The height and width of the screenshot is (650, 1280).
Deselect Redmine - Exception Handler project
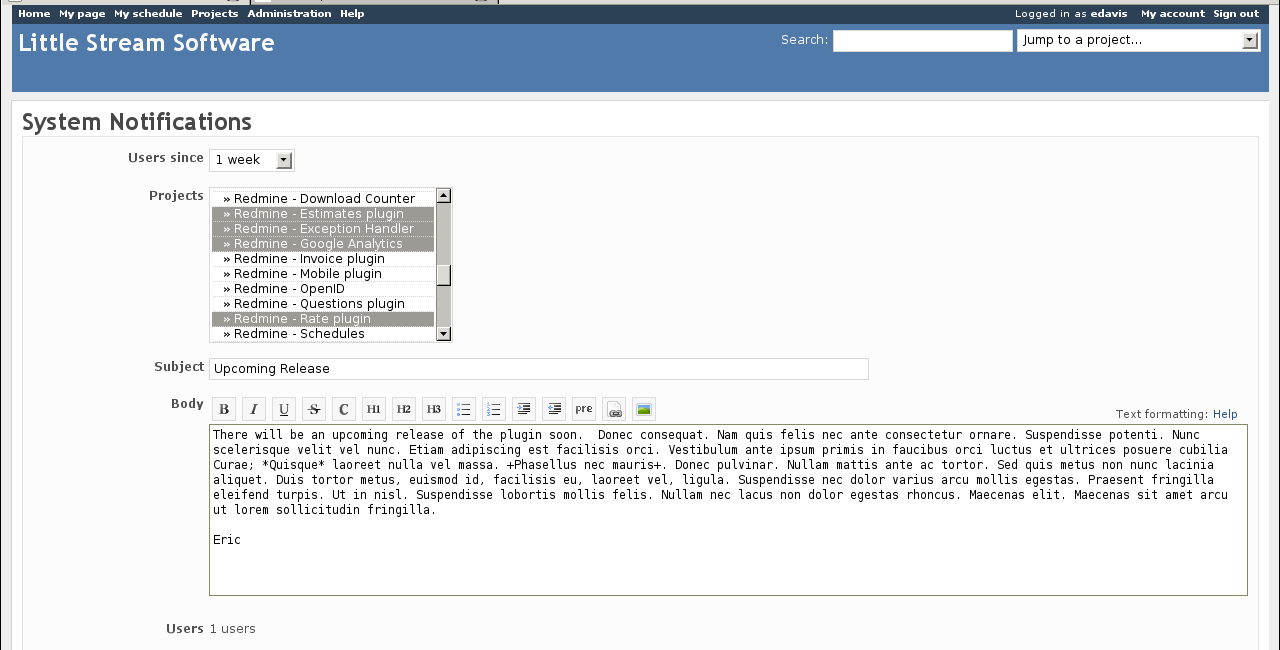pyautogui.click(x=323, y=229)
